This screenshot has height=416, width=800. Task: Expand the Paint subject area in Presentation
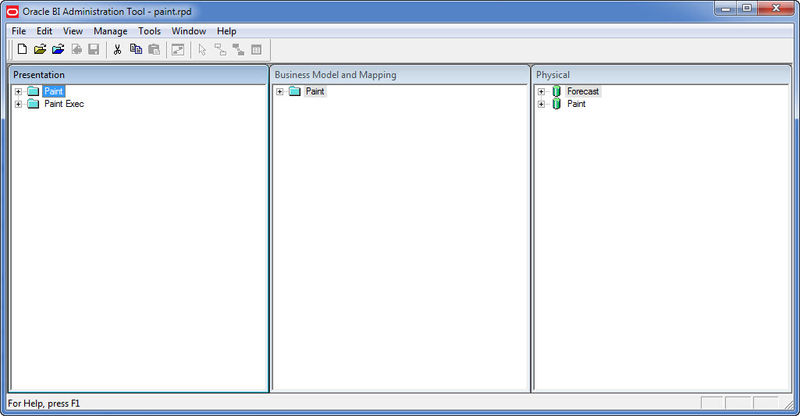coord(18,92)
